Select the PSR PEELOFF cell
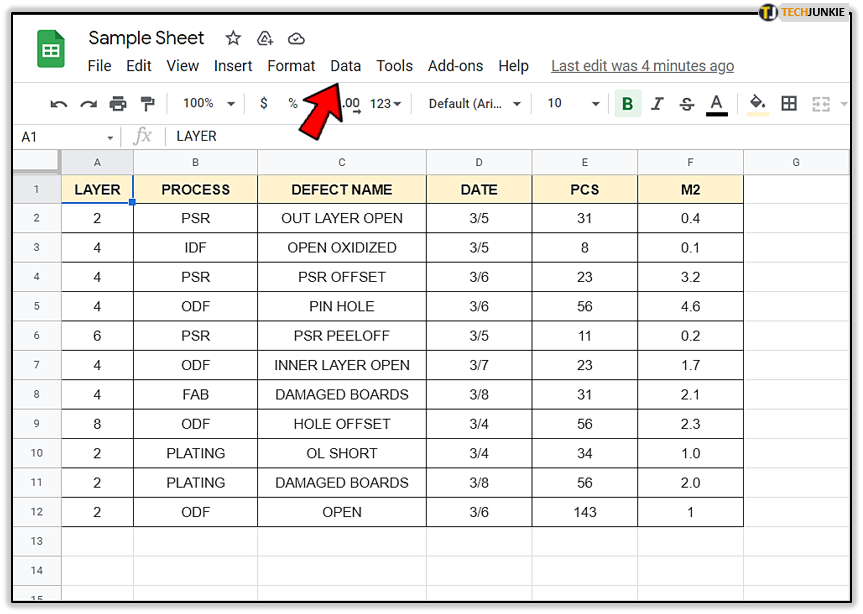Image resolution: width=863 pixels, height=614 pixels. 342,336
